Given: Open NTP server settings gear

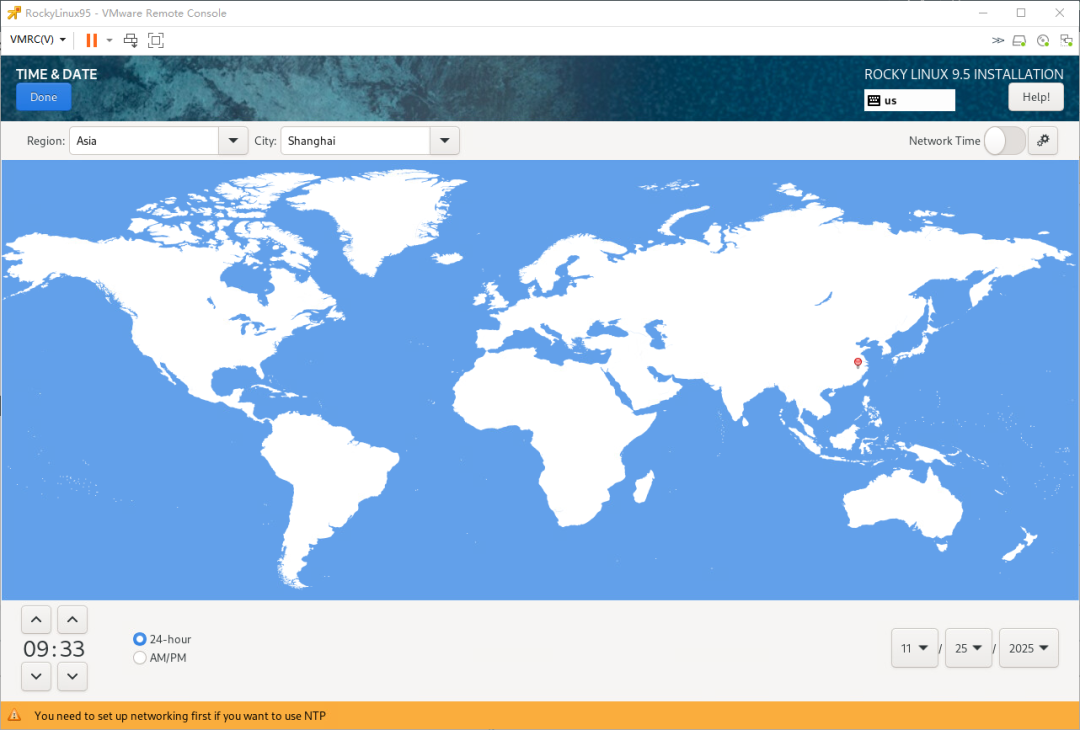Looking at the screenshot, I should pos(1043,140).
